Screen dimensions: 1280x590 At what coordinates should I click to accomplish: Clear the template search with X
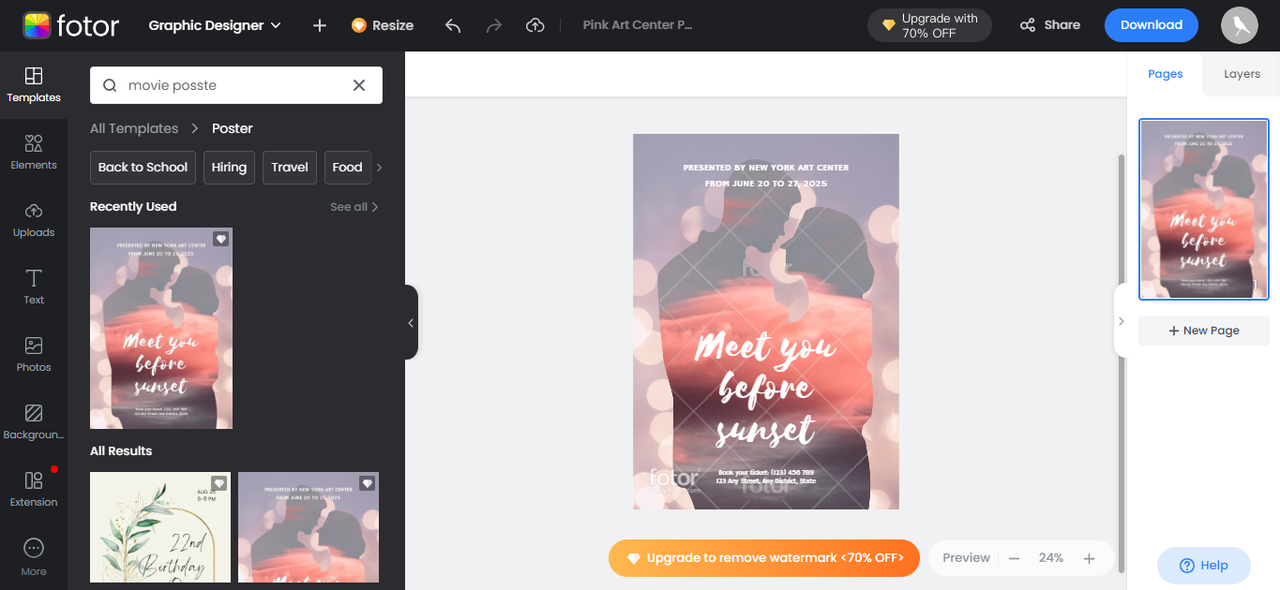(x=359, y=85)
